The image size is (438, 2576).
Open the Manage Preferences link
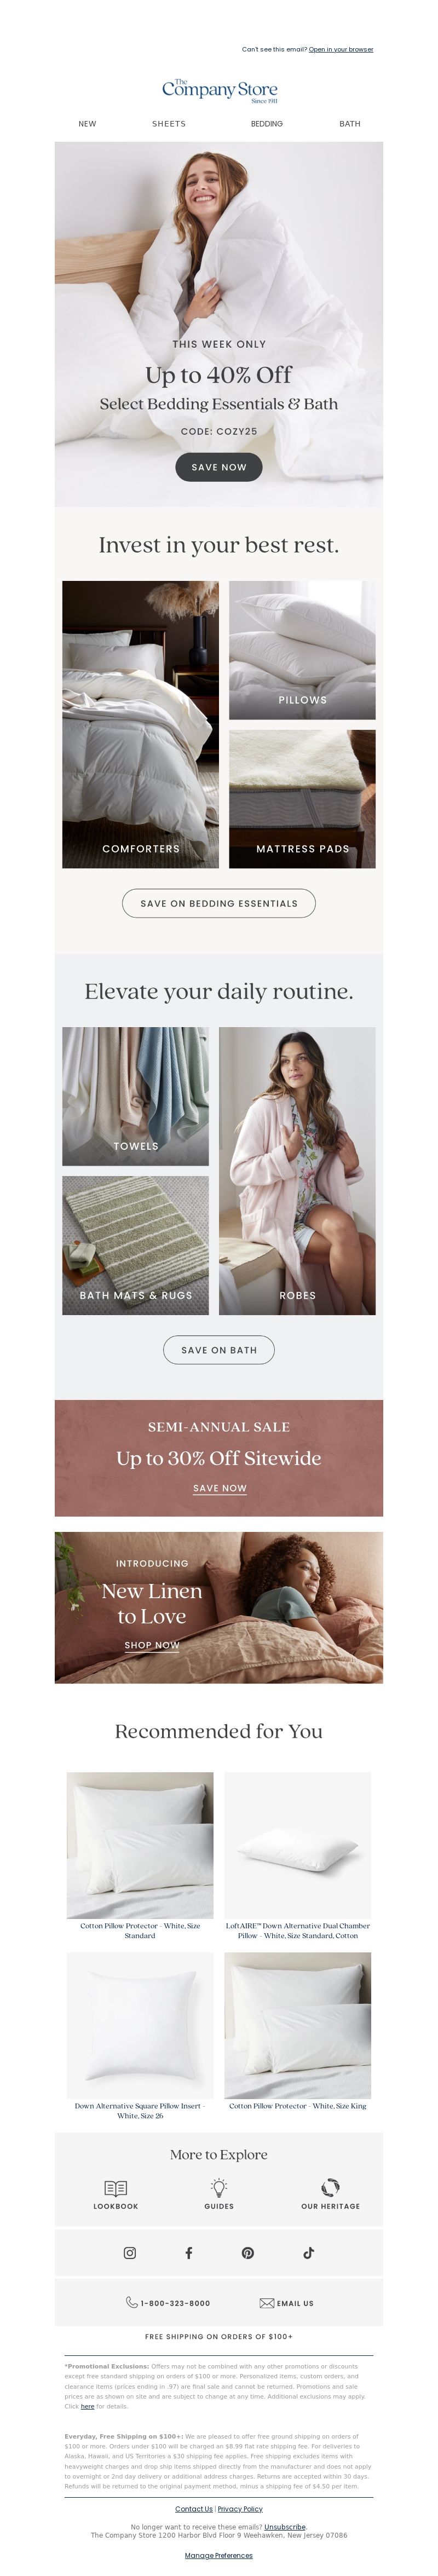[219, 2555]
